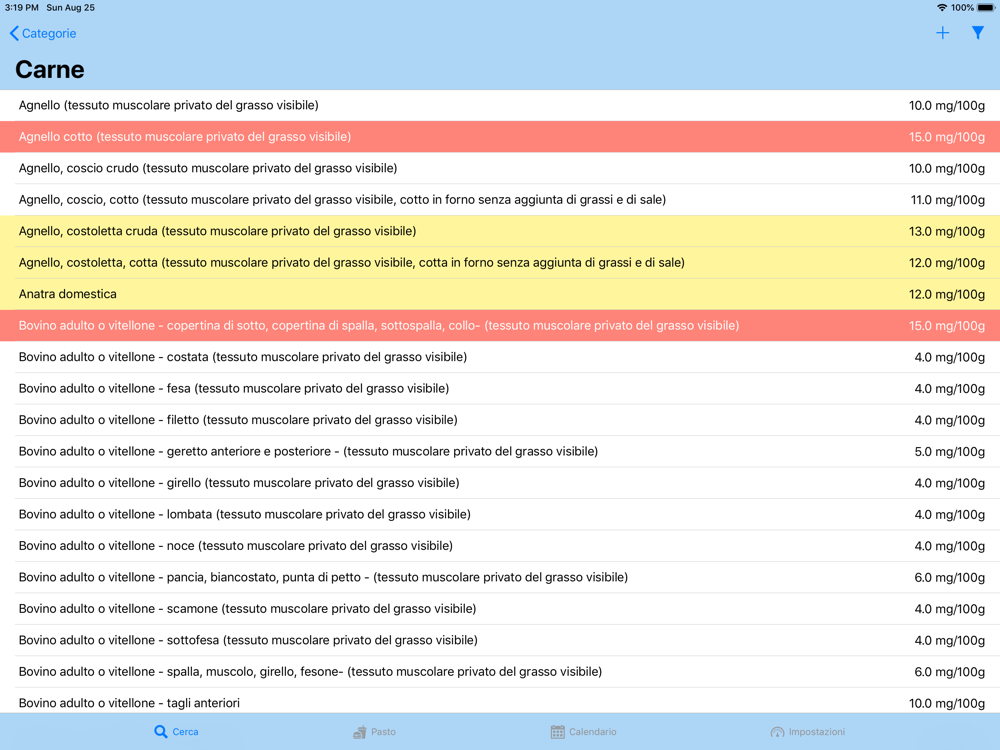
Task: Open the filter funnel icon
Action: pyautogui.click(x=978, y=33)
